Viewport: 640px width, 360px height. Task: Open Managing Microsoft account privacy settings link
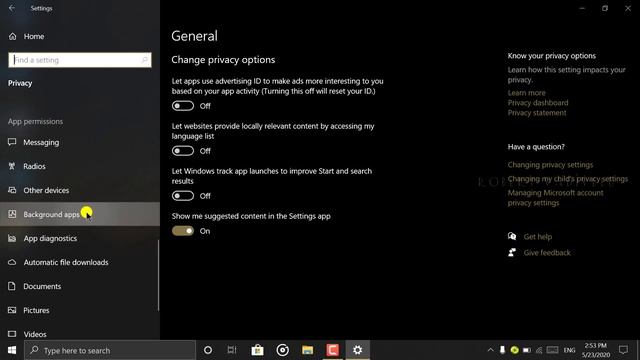point(556,198)
